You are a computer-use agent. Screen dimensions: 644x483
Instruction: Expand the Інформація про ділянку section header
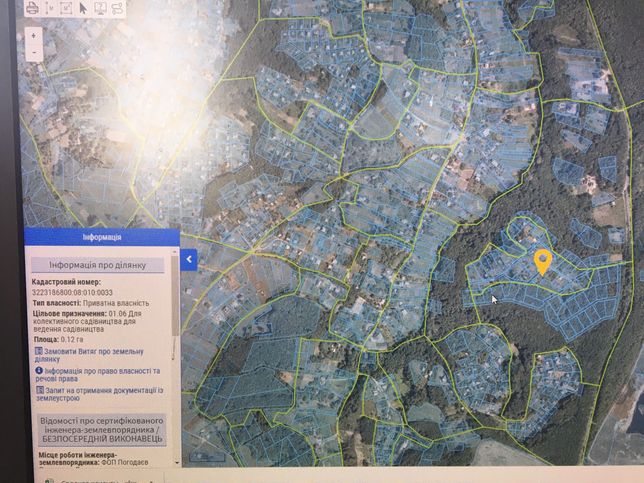98,265
